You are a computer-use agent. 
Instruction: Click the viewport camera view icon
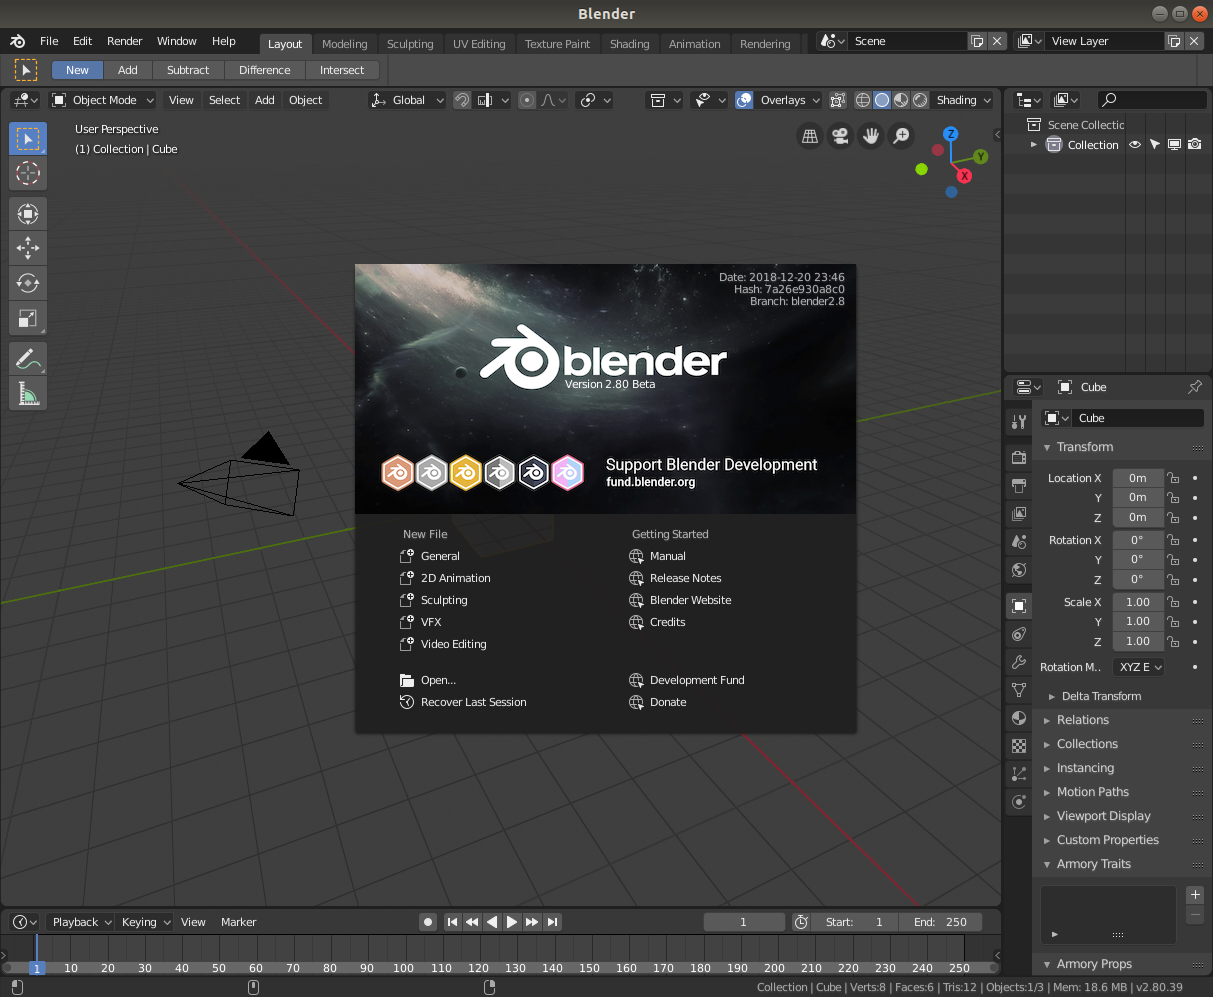coord(840,135)
